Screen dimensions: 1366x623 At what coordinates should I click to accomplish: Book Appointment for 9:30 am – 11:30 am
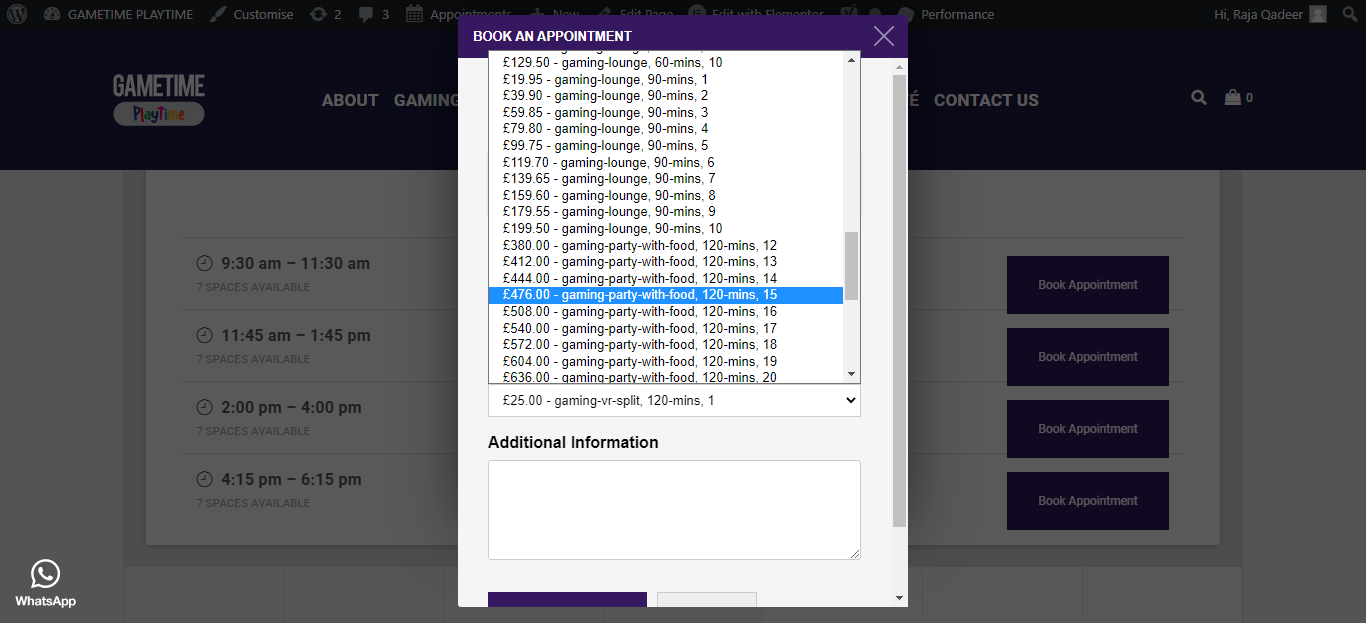tap(1088, 285)
